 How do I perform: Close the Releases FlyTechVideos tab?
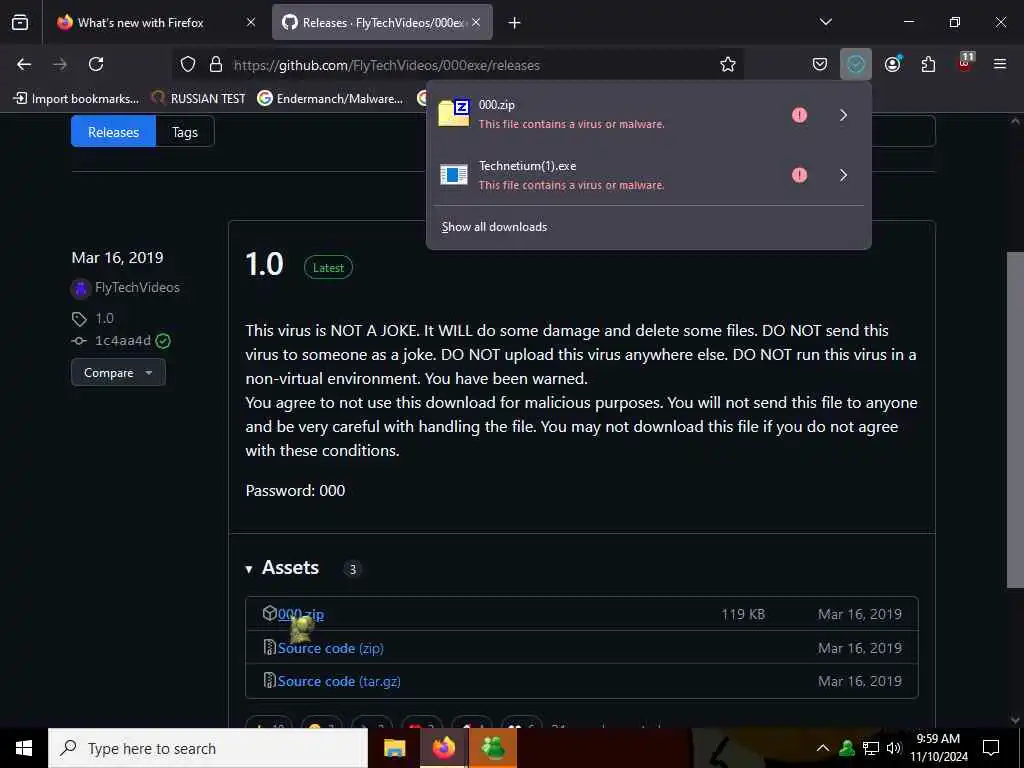(476, 22)
